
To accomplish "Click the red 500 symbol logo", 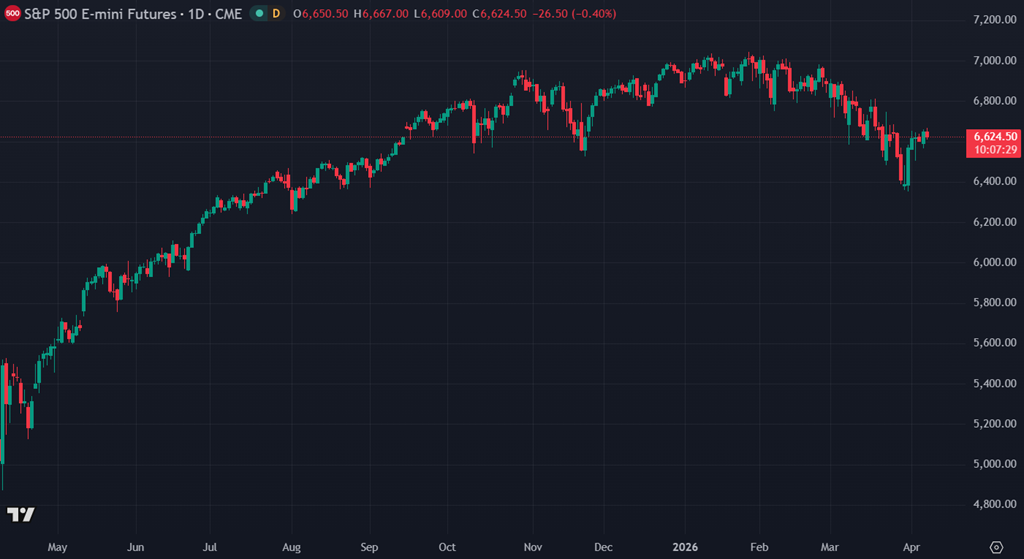I will 12,14.
